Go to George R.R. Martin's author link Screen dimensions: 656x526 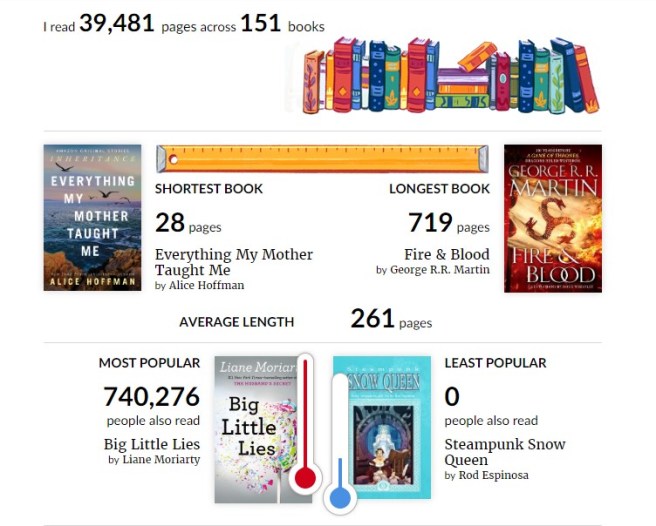pos(439,270)
